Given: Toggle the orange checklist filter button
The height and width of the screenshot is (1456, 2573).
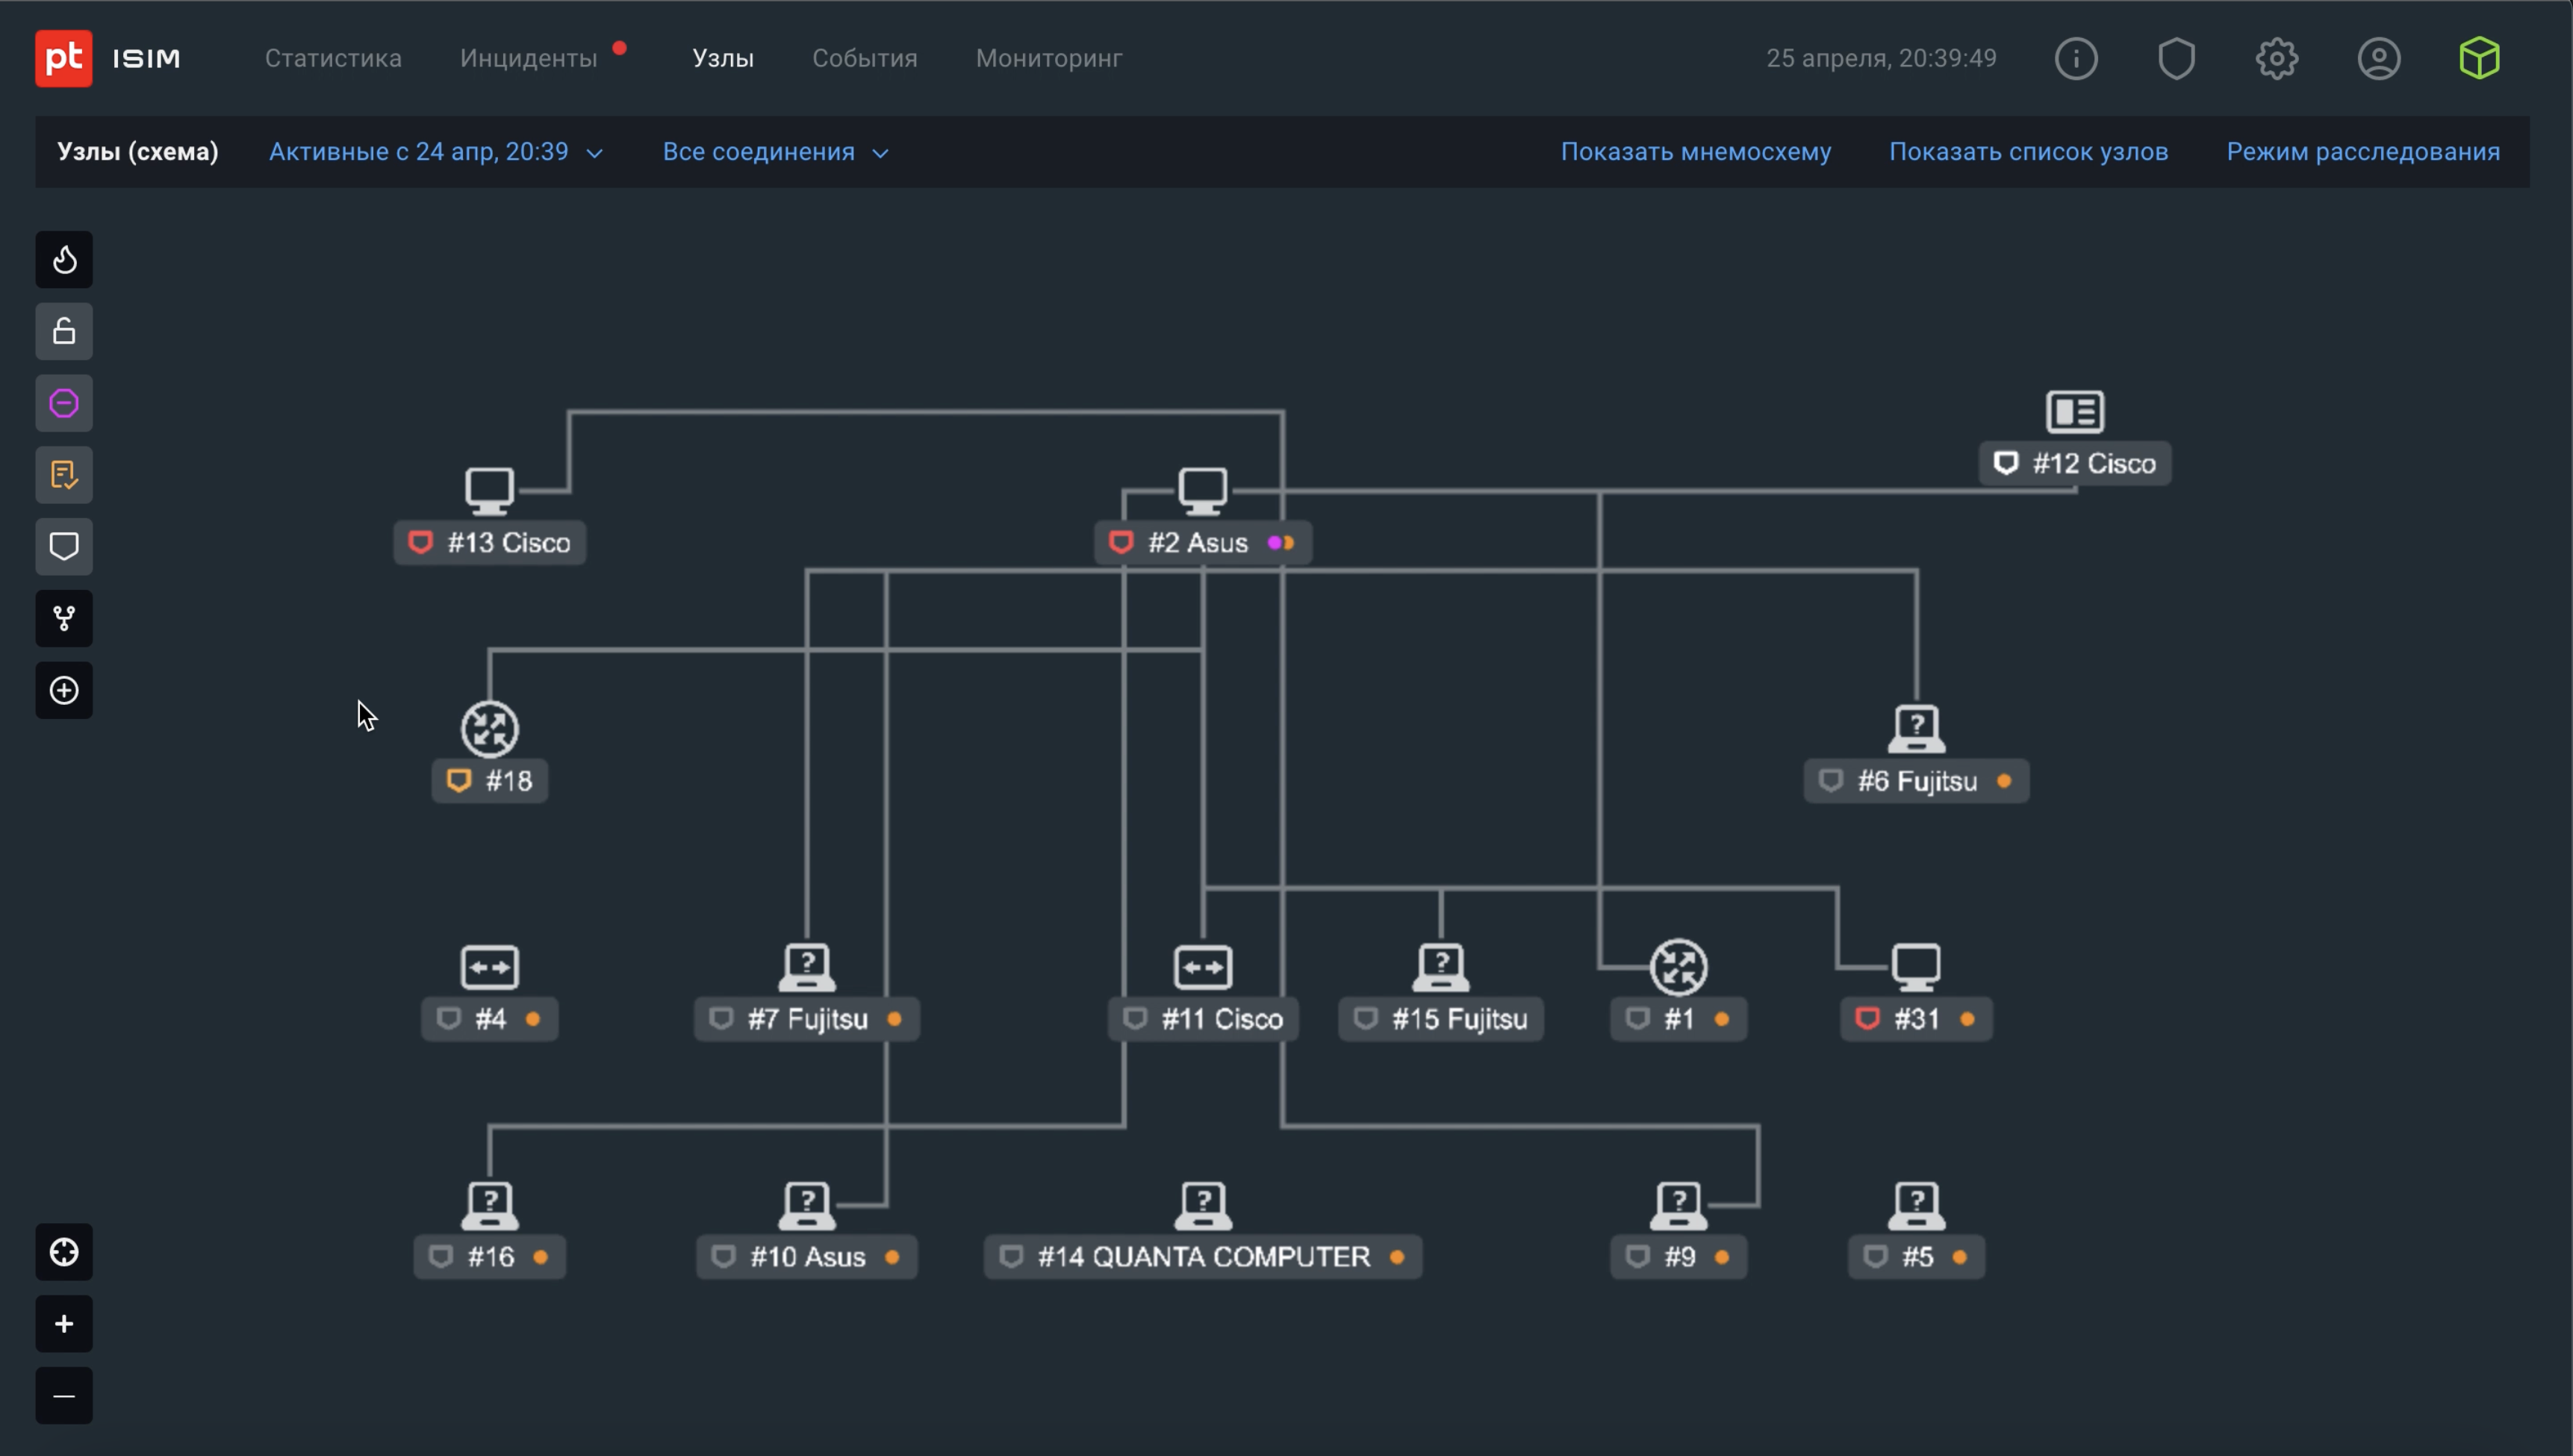Looking at the screenshot, I should click(64, 475).
